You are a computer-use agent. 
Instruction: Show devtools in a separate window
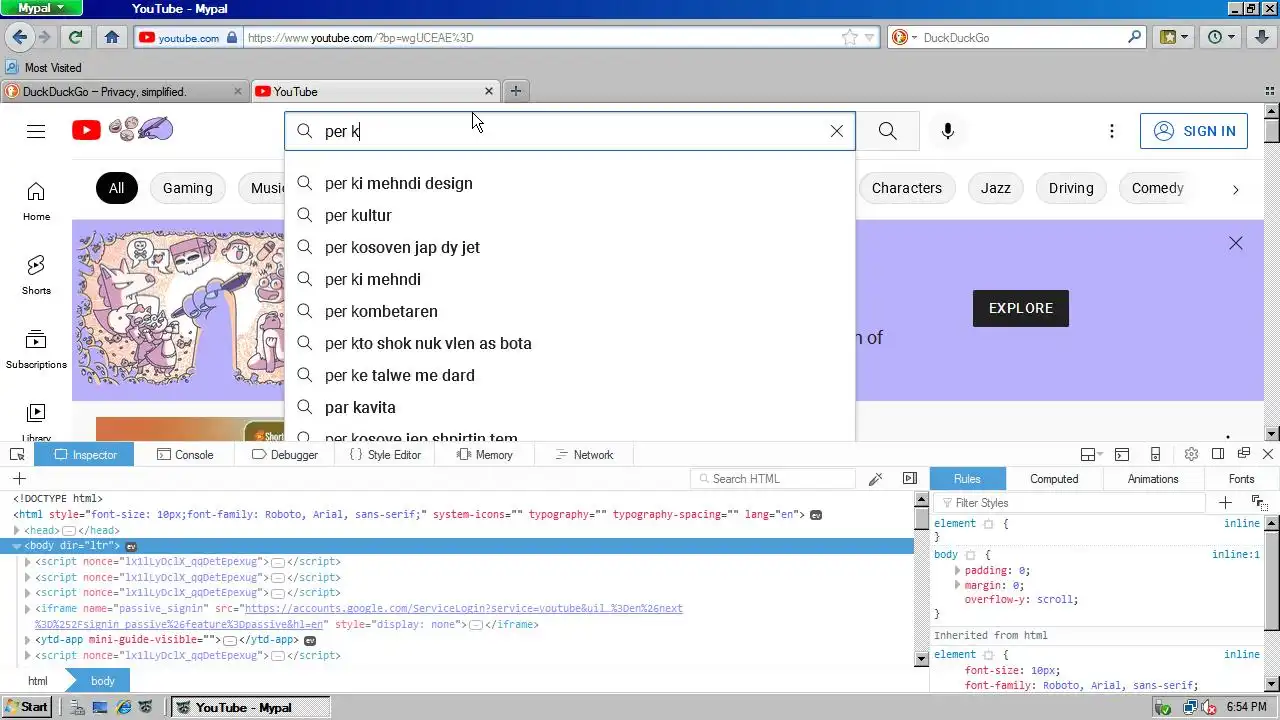[1244, 454]
